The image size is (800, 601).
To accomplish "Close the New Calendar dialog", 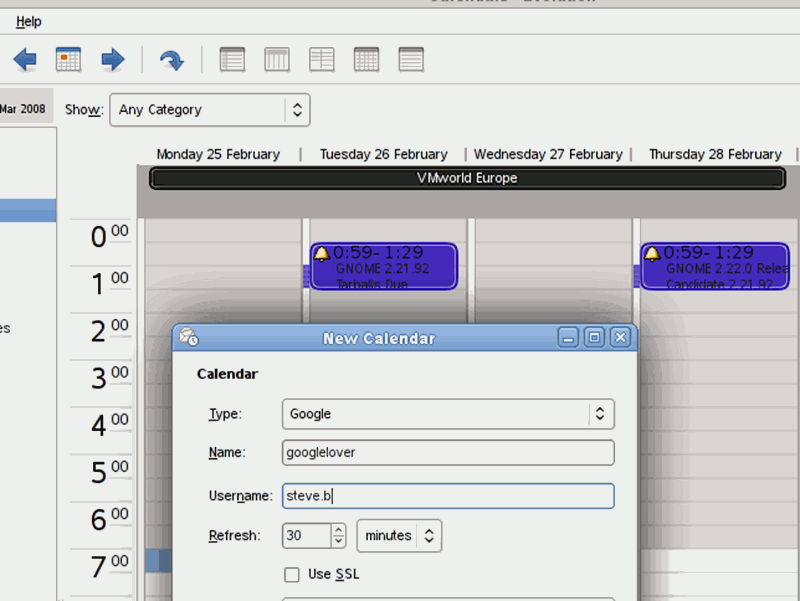I will coord(620,338).
